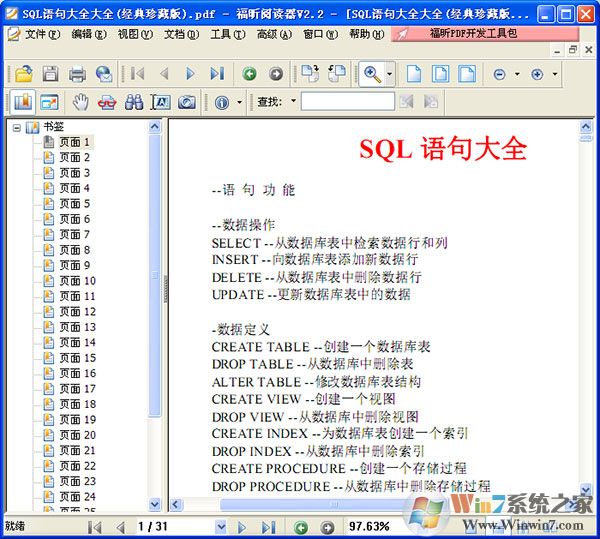Select the Hand tool
This screenshot has width=600, height=539.
pos(80,102)
